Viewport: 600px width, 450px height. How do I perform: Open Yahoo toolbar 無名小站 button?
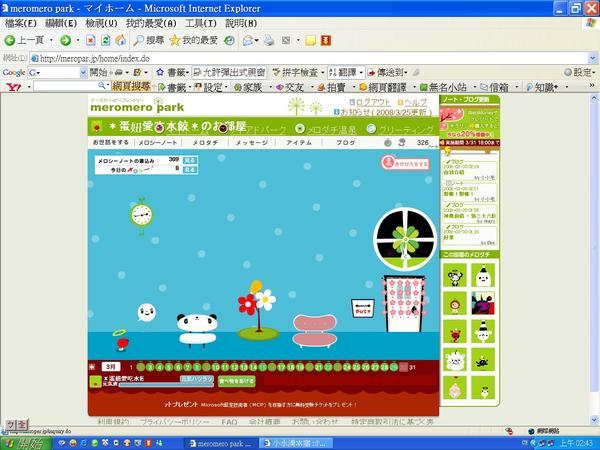(x=443, y=88)
